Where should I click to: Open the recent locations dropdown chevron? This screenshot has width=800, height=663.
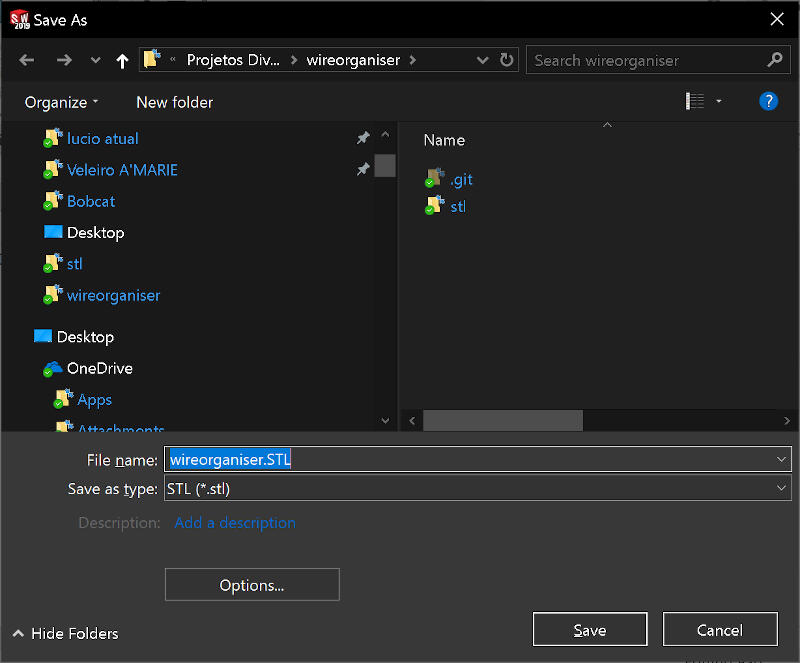(95, 60)
